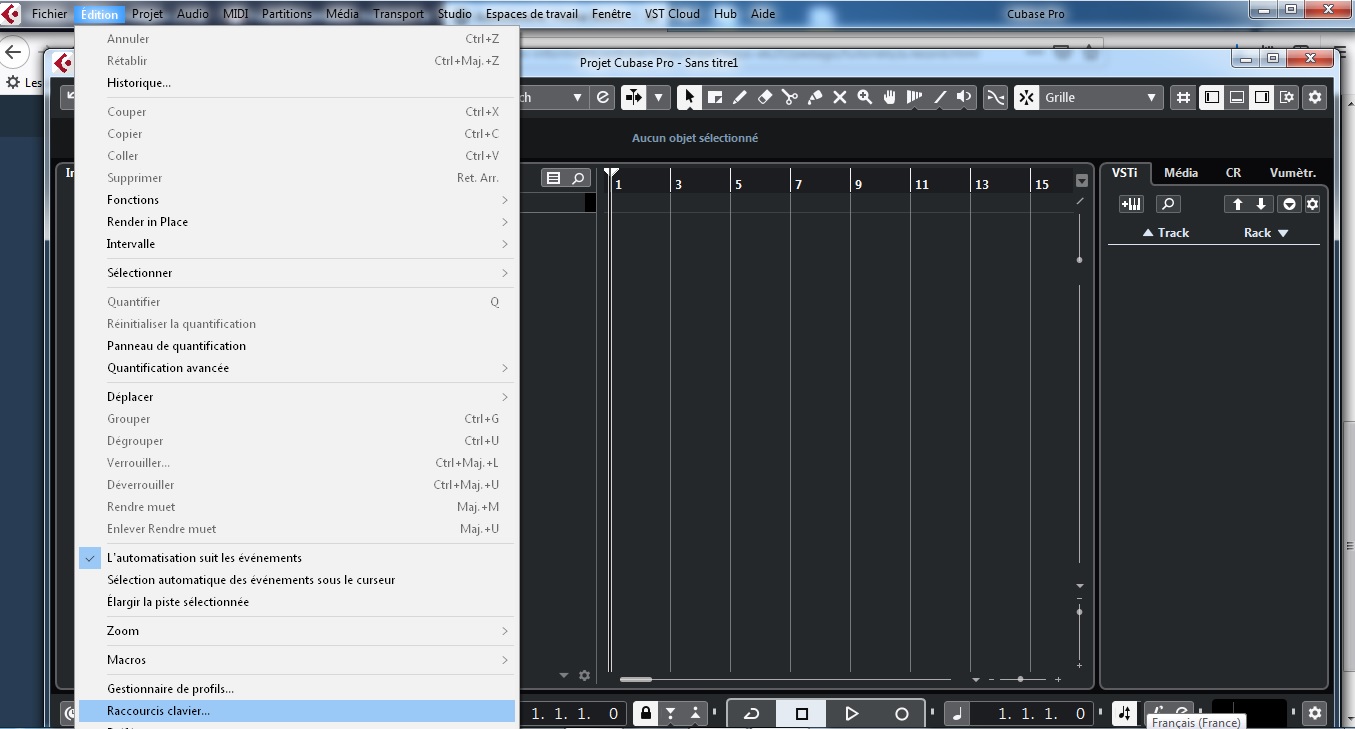Select the Comp hand tool
Image resolution: width=1355 pixels, height=729 pixels.
(x=889, y=97)
